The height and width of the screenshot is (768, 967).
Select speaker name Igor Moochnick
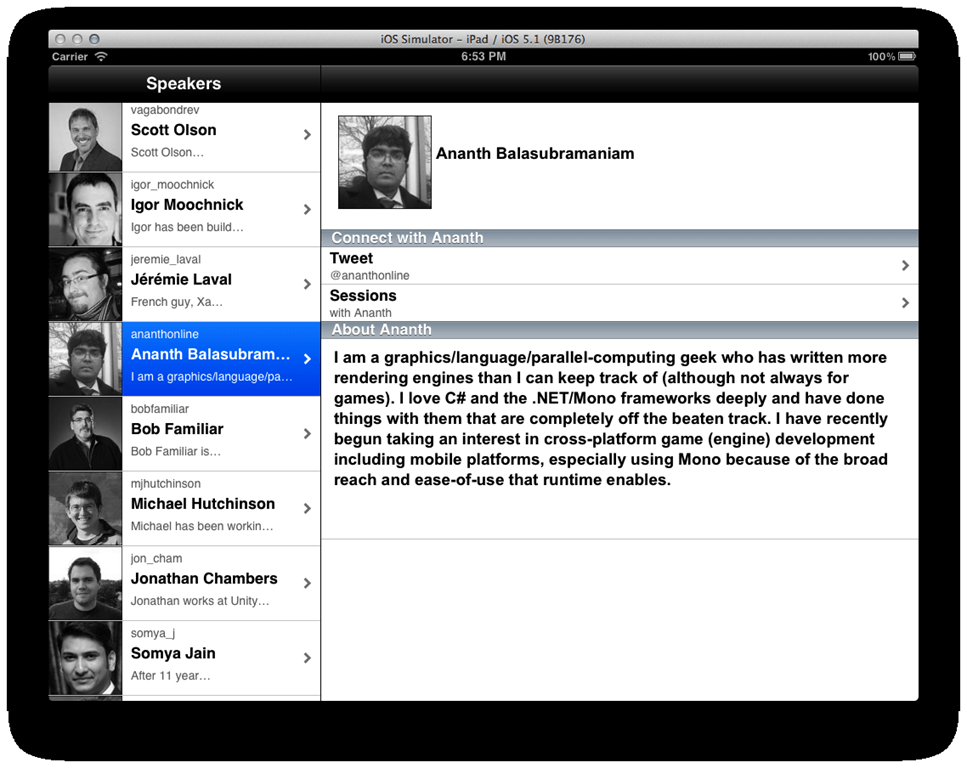pos(187,205)
